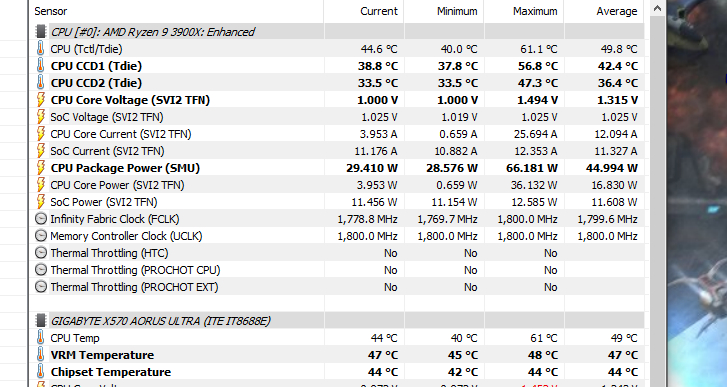Click the chip icon of the AMD Ryzen 9 3900X group

click(41, 32)
